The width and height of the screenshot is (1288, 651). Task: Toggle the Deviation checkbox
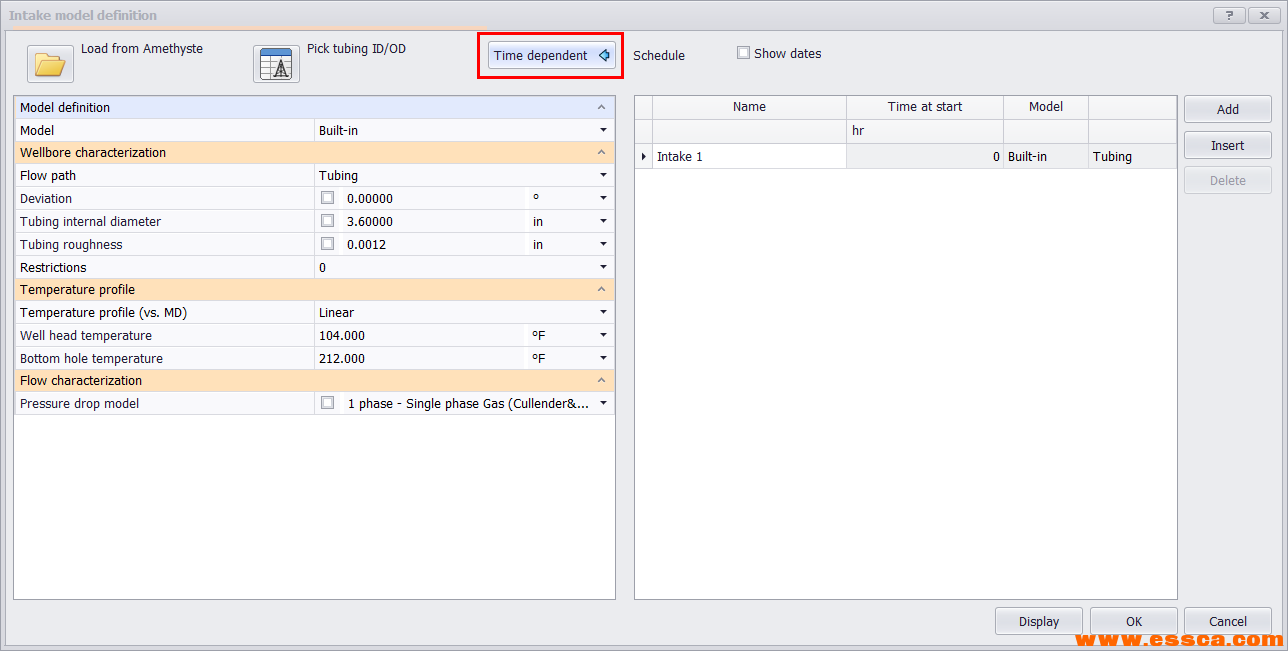coord(327,198)
